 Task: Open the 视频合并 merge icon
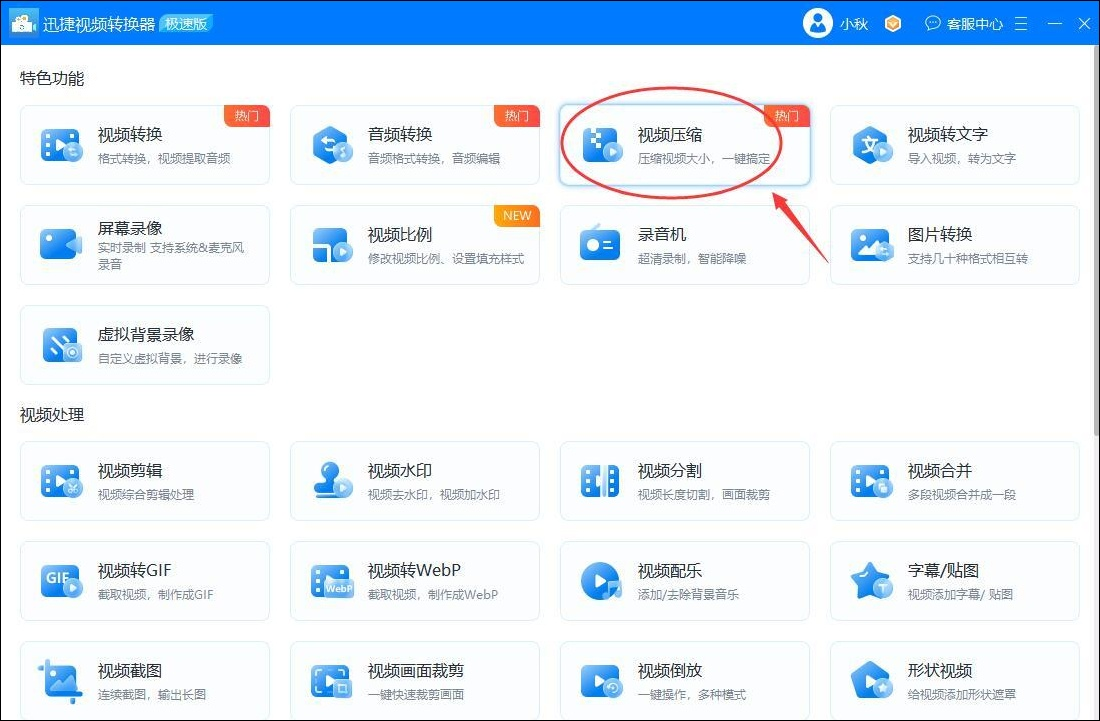pos(871,481)
